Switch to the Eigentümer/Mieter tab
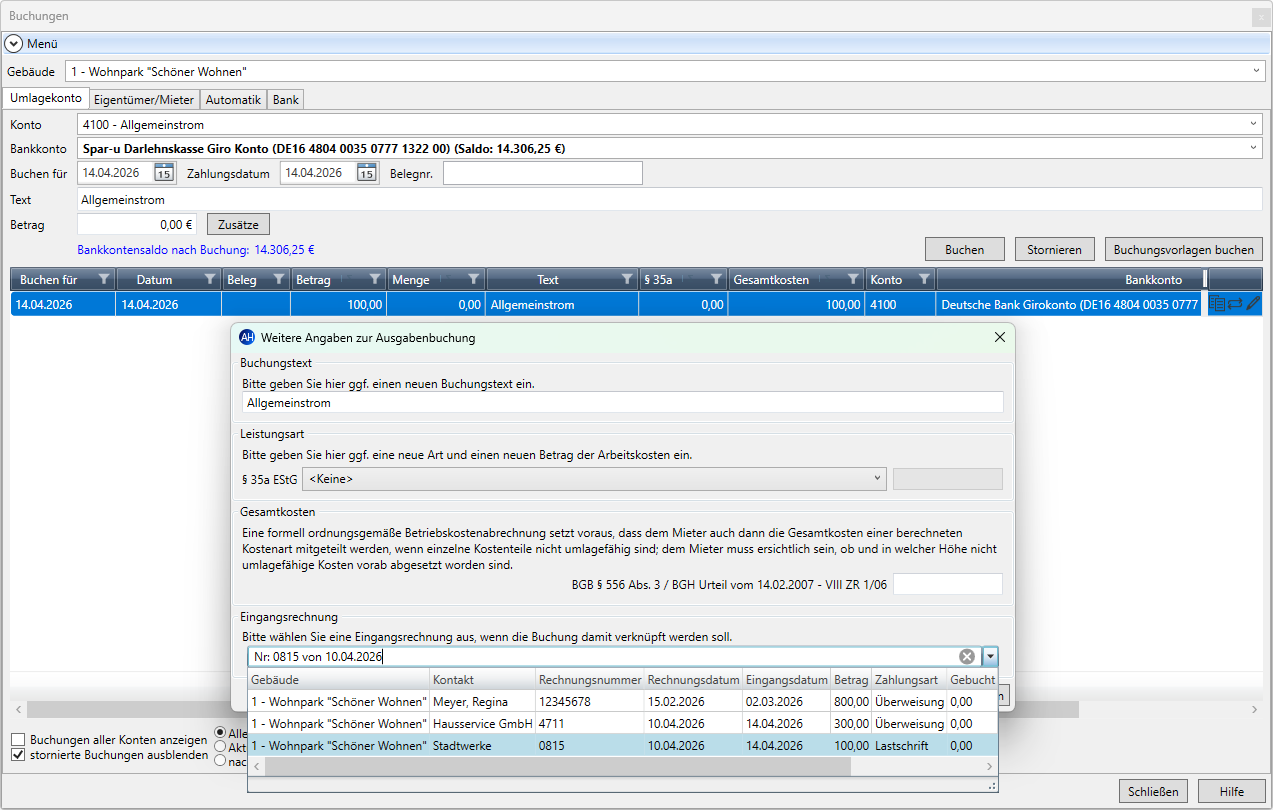The height and width of the screenshot is (810, 1273). [x=144, y=100]
